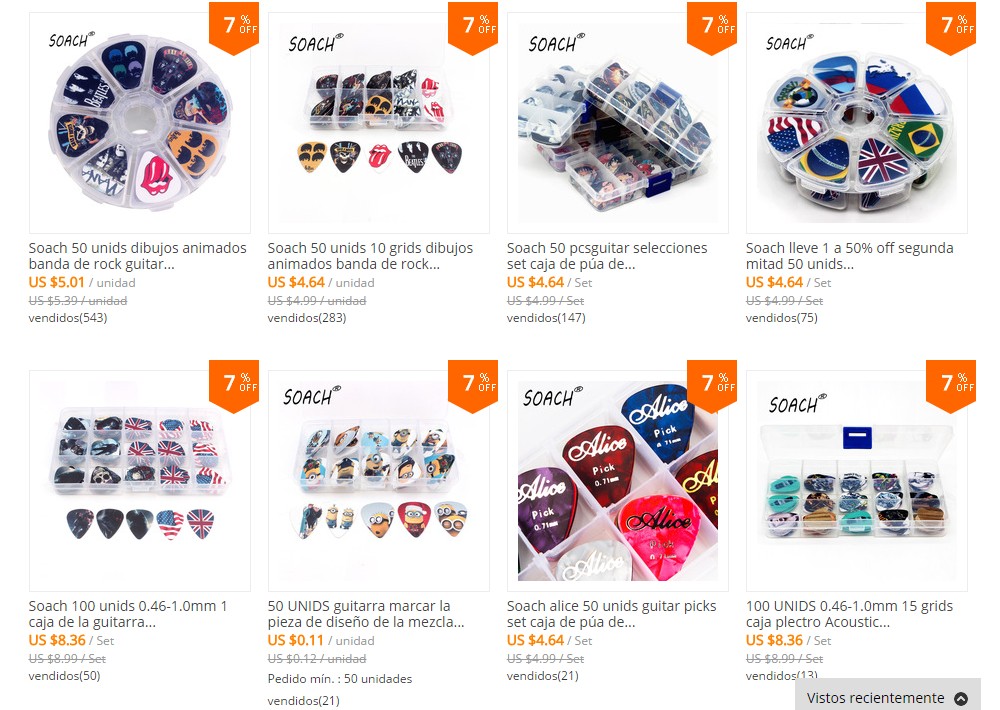This screenshot has height=710, width=1000.
Task: Open the Union Jack flag picks box image
Action: [140, 480]
